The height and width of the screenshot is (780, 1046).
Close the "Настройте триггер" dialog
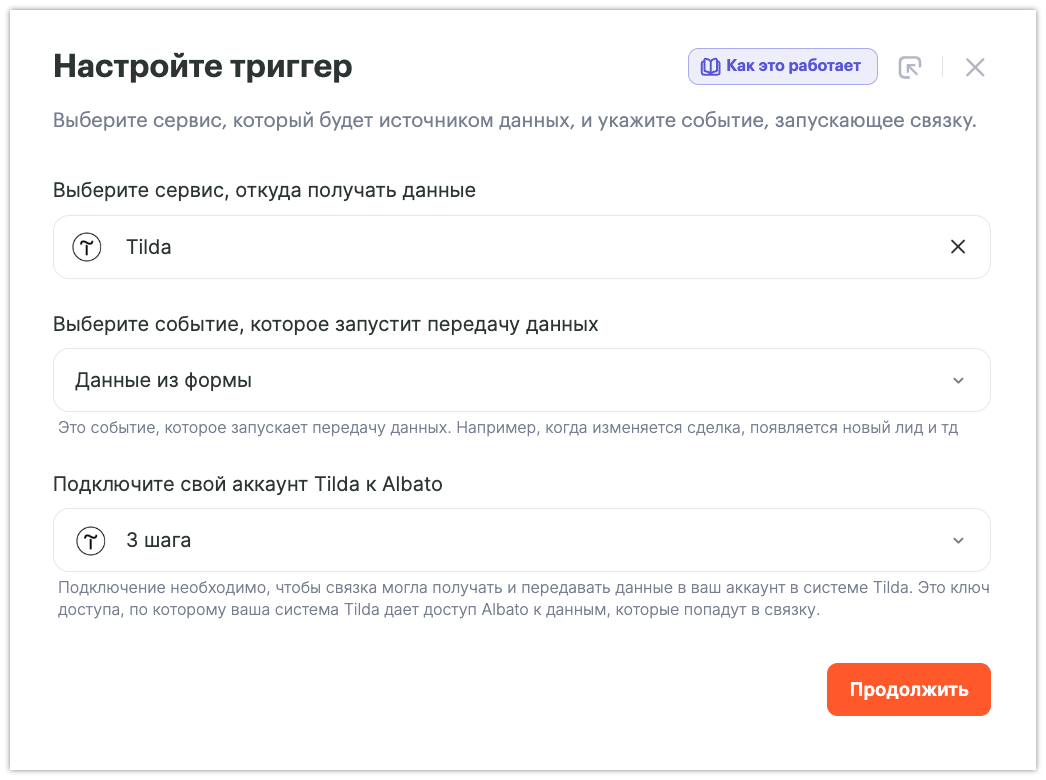(975, 67)
